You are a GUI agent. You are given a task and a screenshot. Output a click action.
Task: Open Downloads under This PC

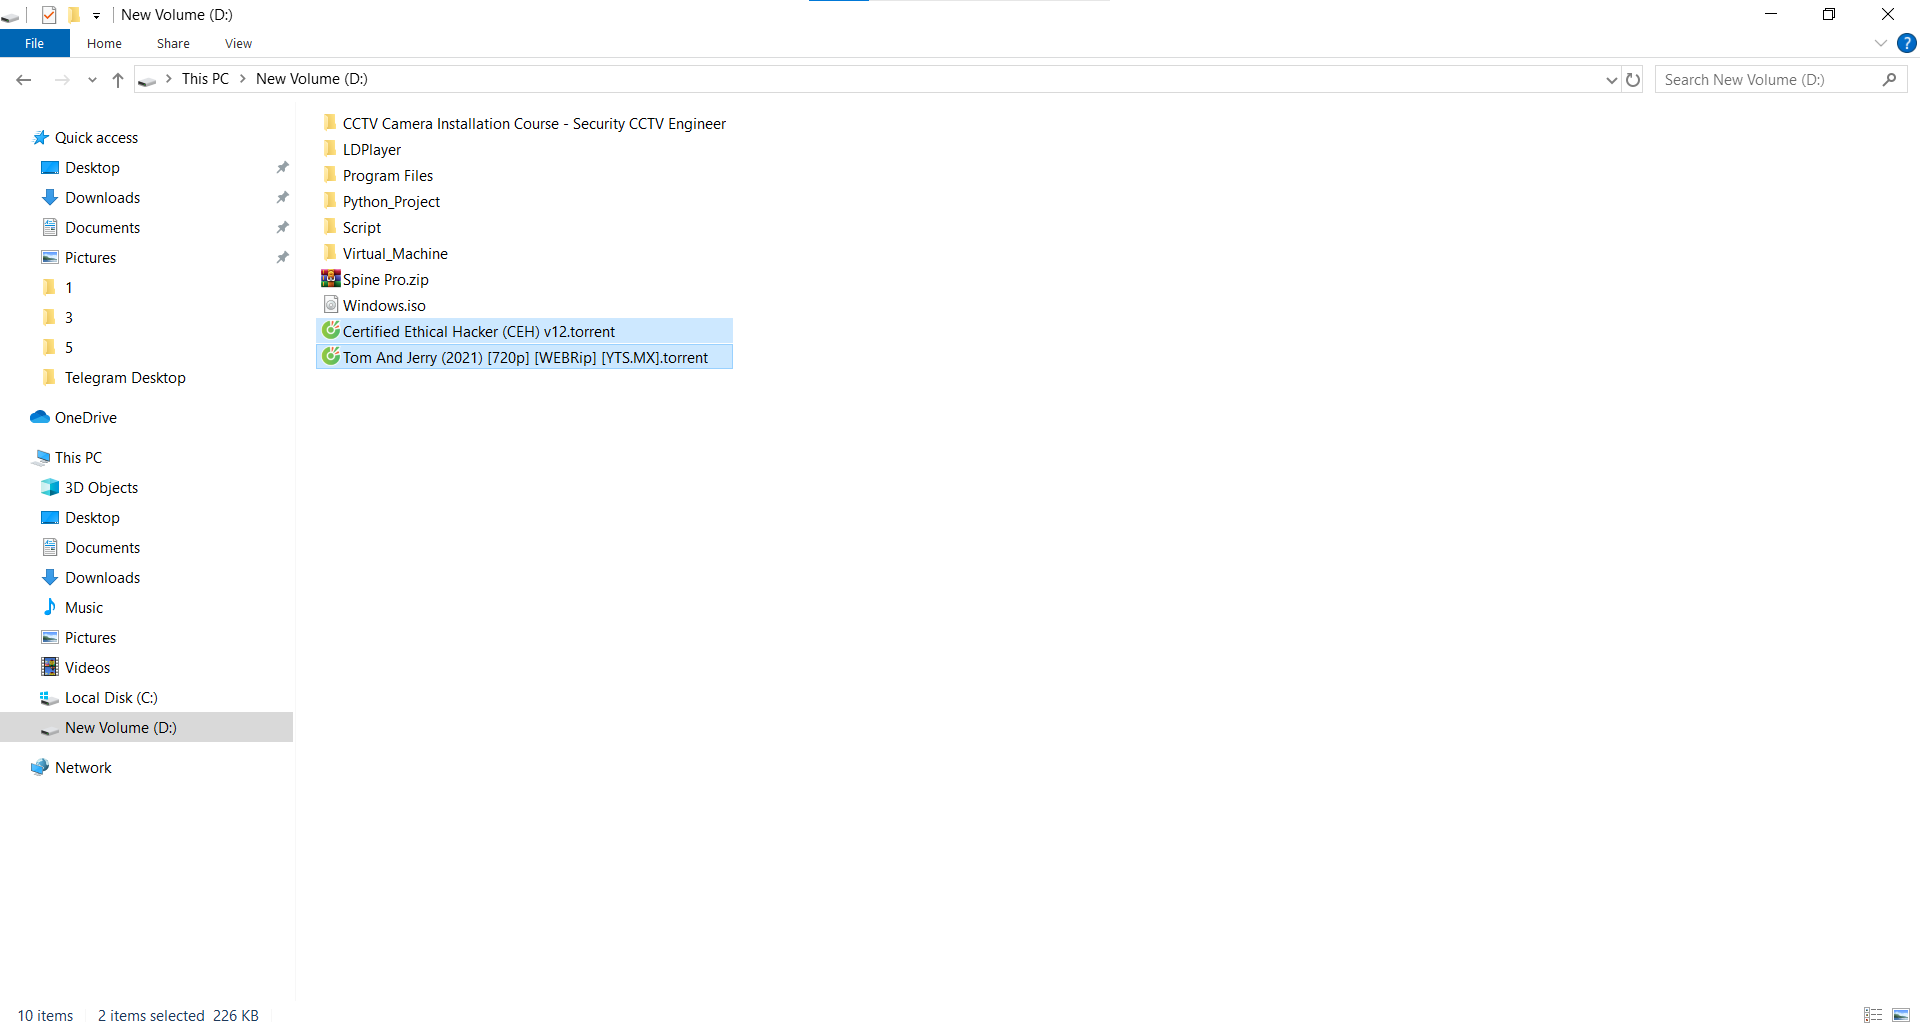[102, 578]
